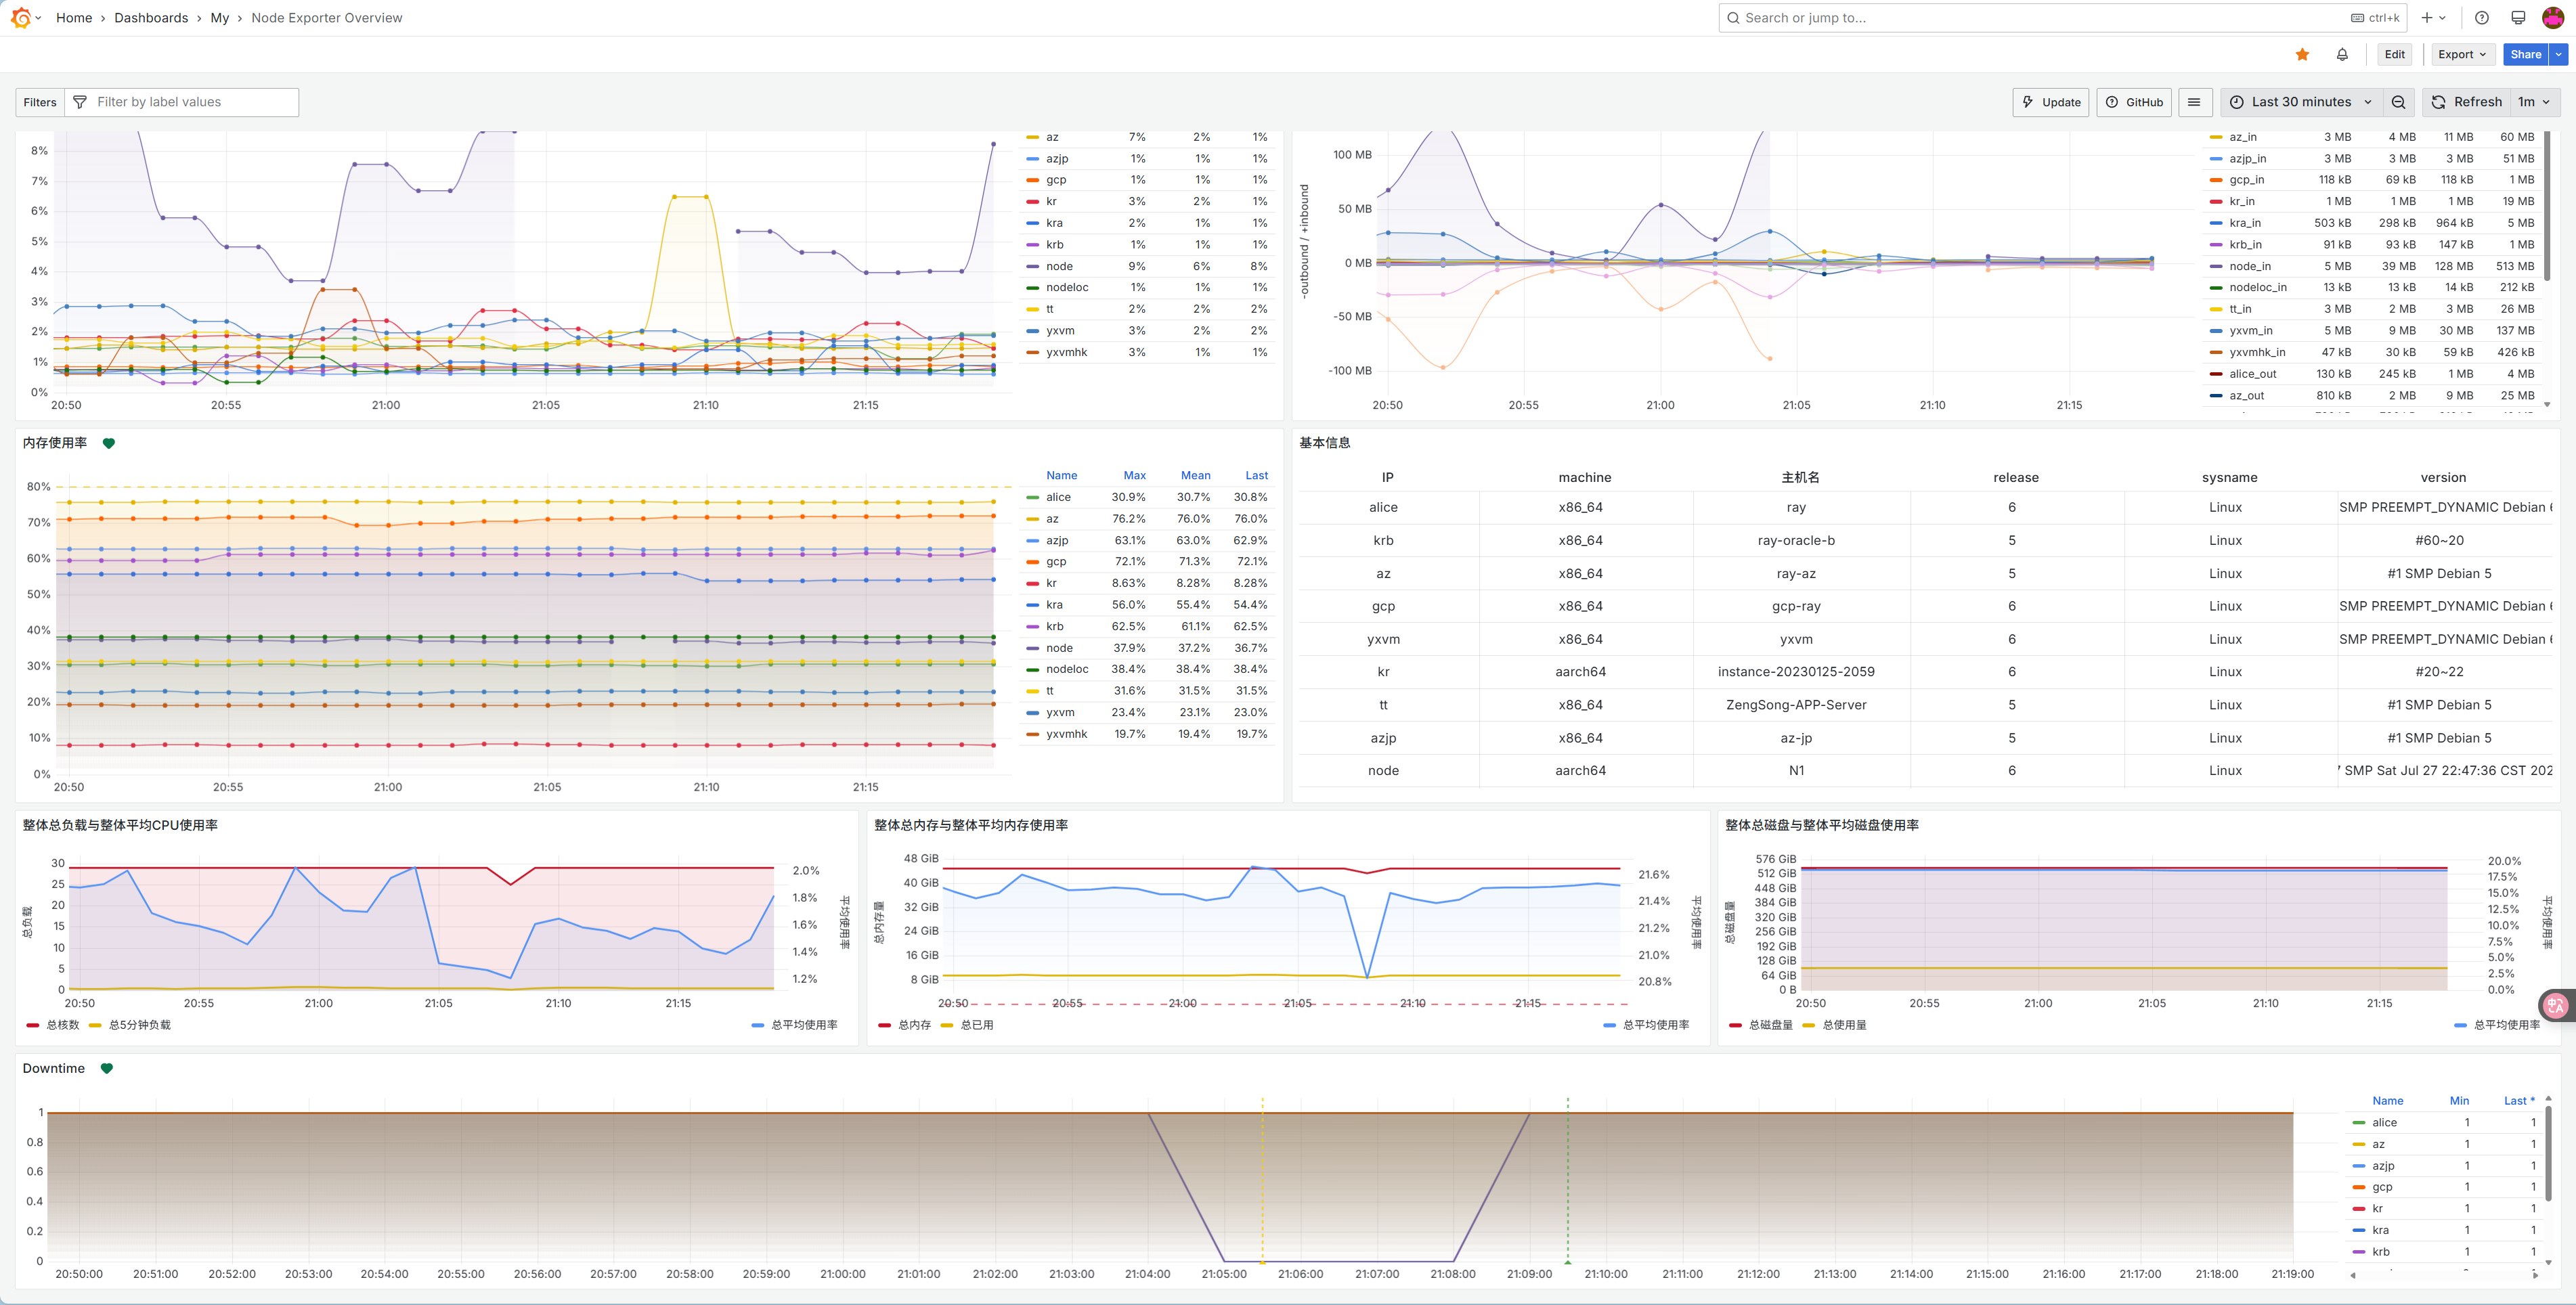Unstar the dashboard via star icon
Viewport: 2576px width, 1305px height.
(2302, 55)
